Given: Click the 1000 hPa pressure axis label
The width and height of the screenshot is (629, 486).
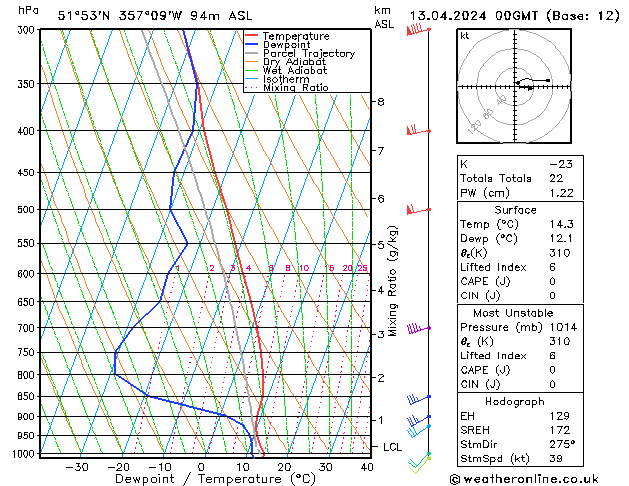Looking at the screenshot, I should point(26,454).
